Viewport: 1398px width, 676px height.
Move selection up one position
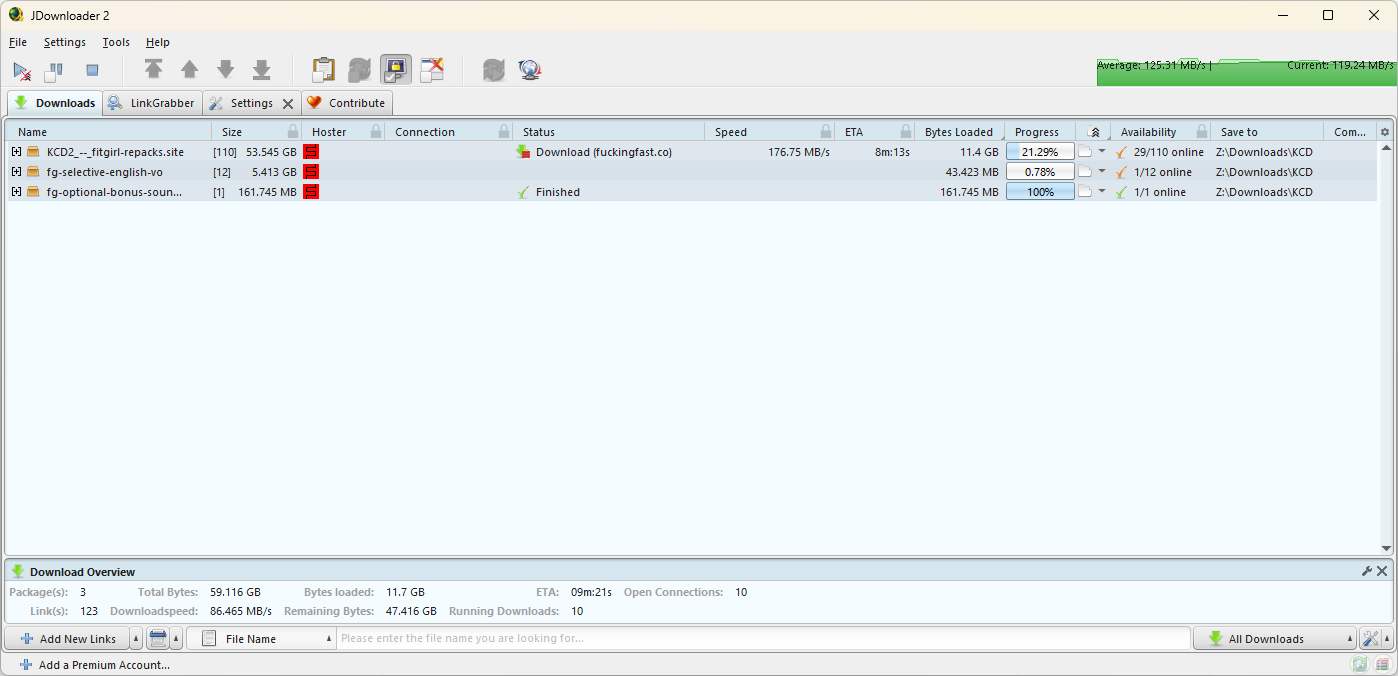(x=189, y=69)
